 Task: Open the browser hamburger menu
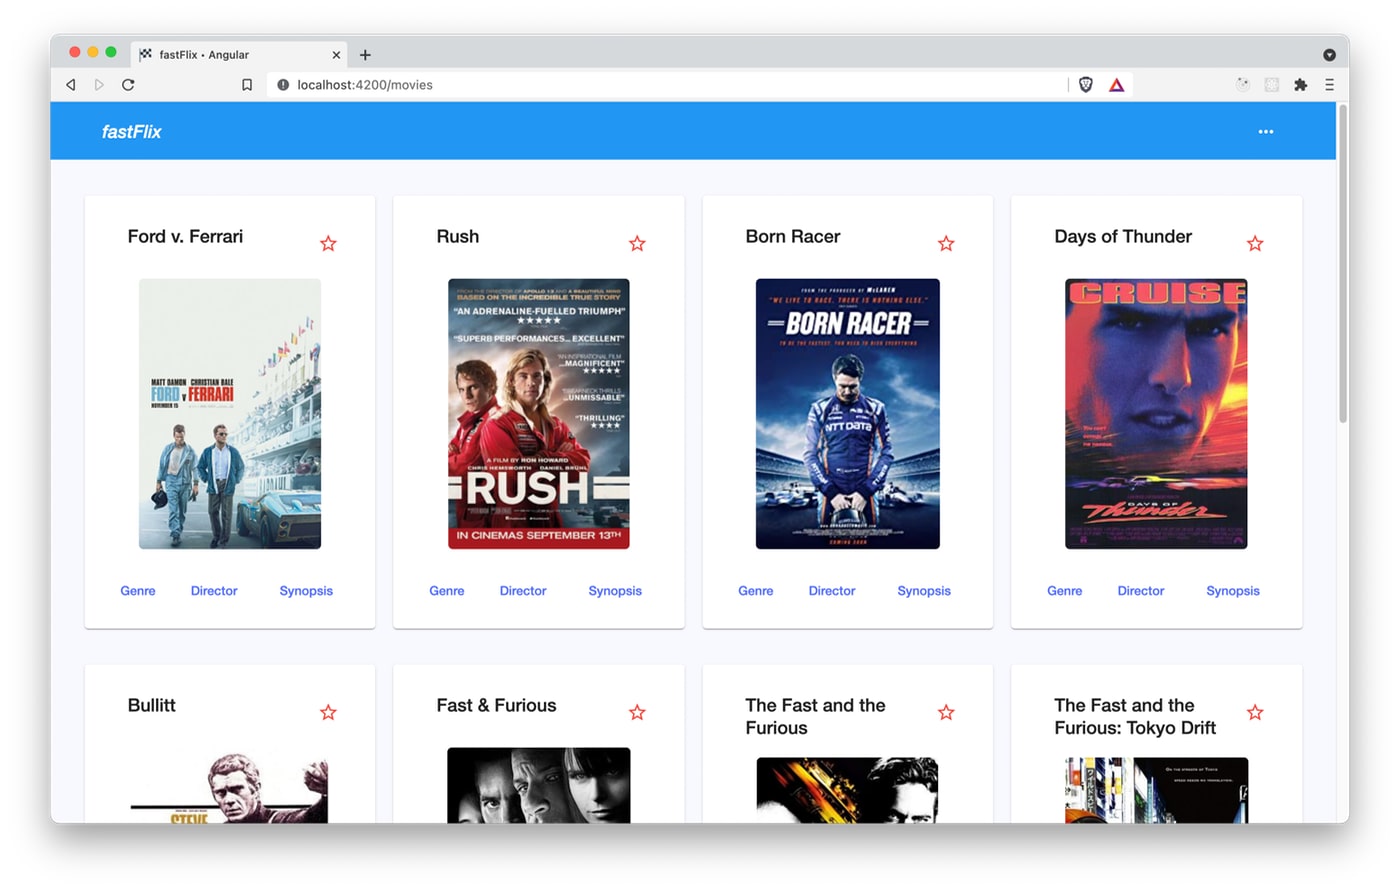click(1329, 85)
